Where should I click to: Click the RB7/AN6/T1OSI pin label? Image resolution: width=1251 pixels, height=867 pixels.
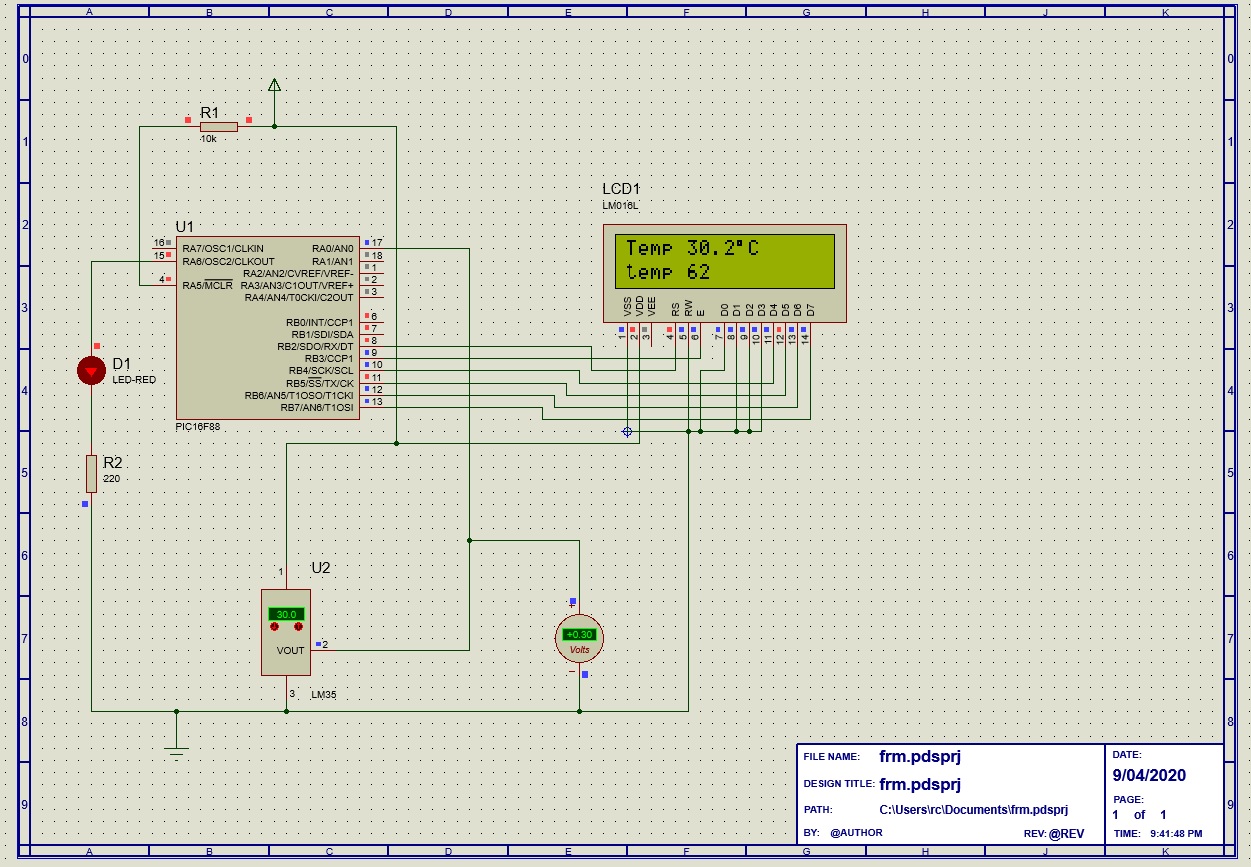tap(317, 408)
